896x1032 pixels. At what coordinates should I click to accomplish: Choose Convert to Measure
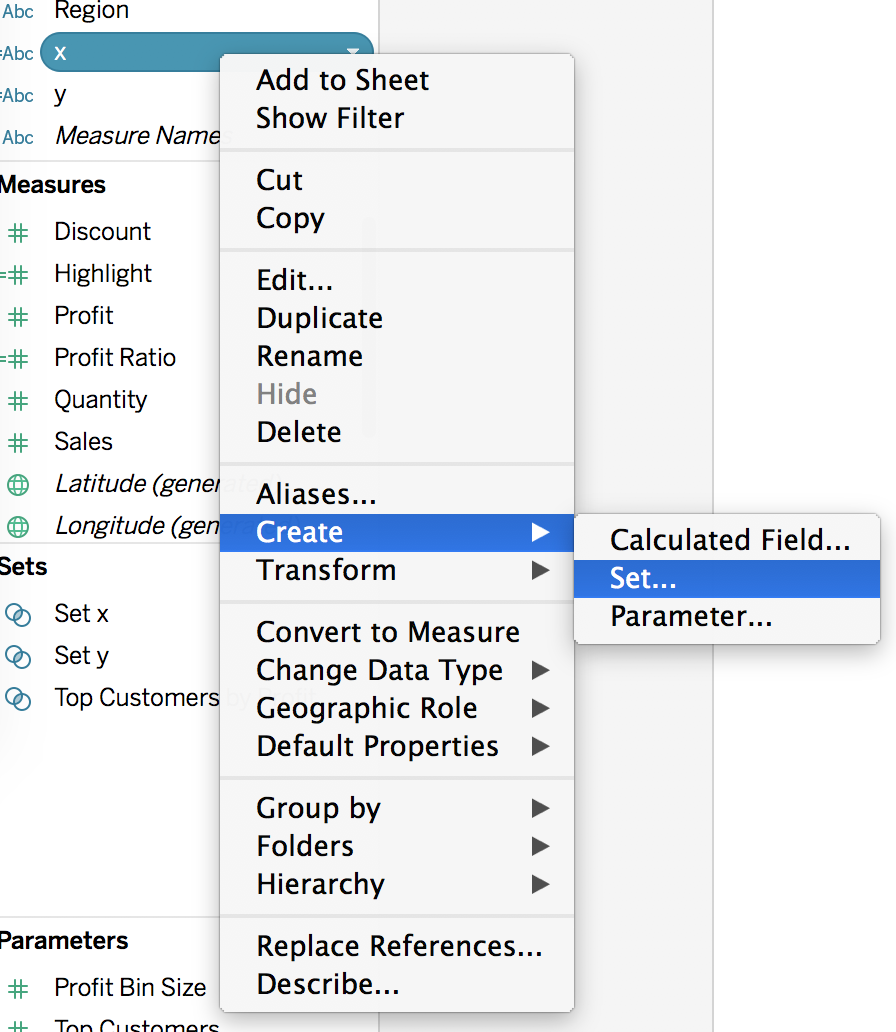point(388,632)
